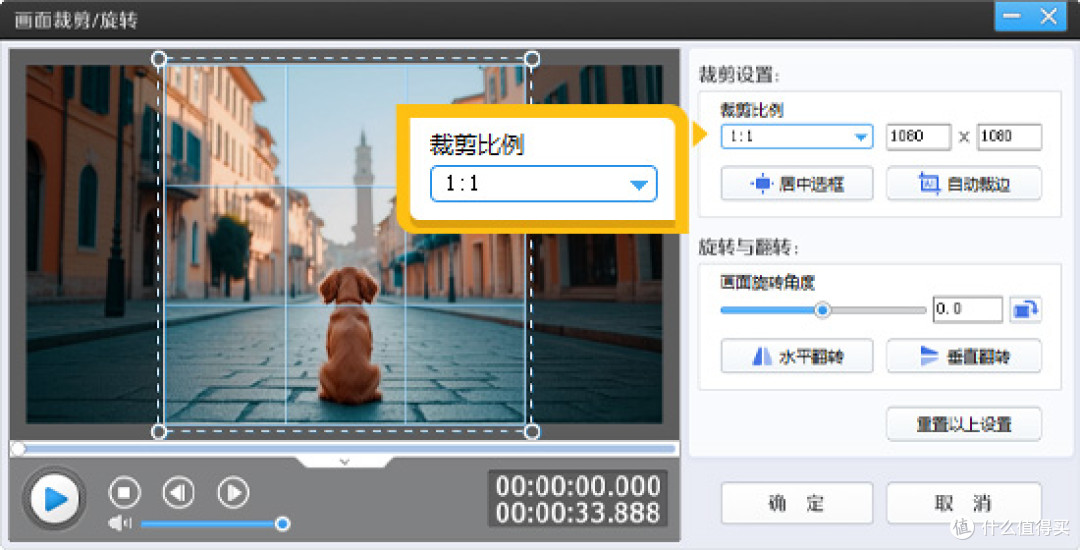Screen dimensions: 1080x550
Task: Click the bottom-right crop corner handle
Action: 532,432
